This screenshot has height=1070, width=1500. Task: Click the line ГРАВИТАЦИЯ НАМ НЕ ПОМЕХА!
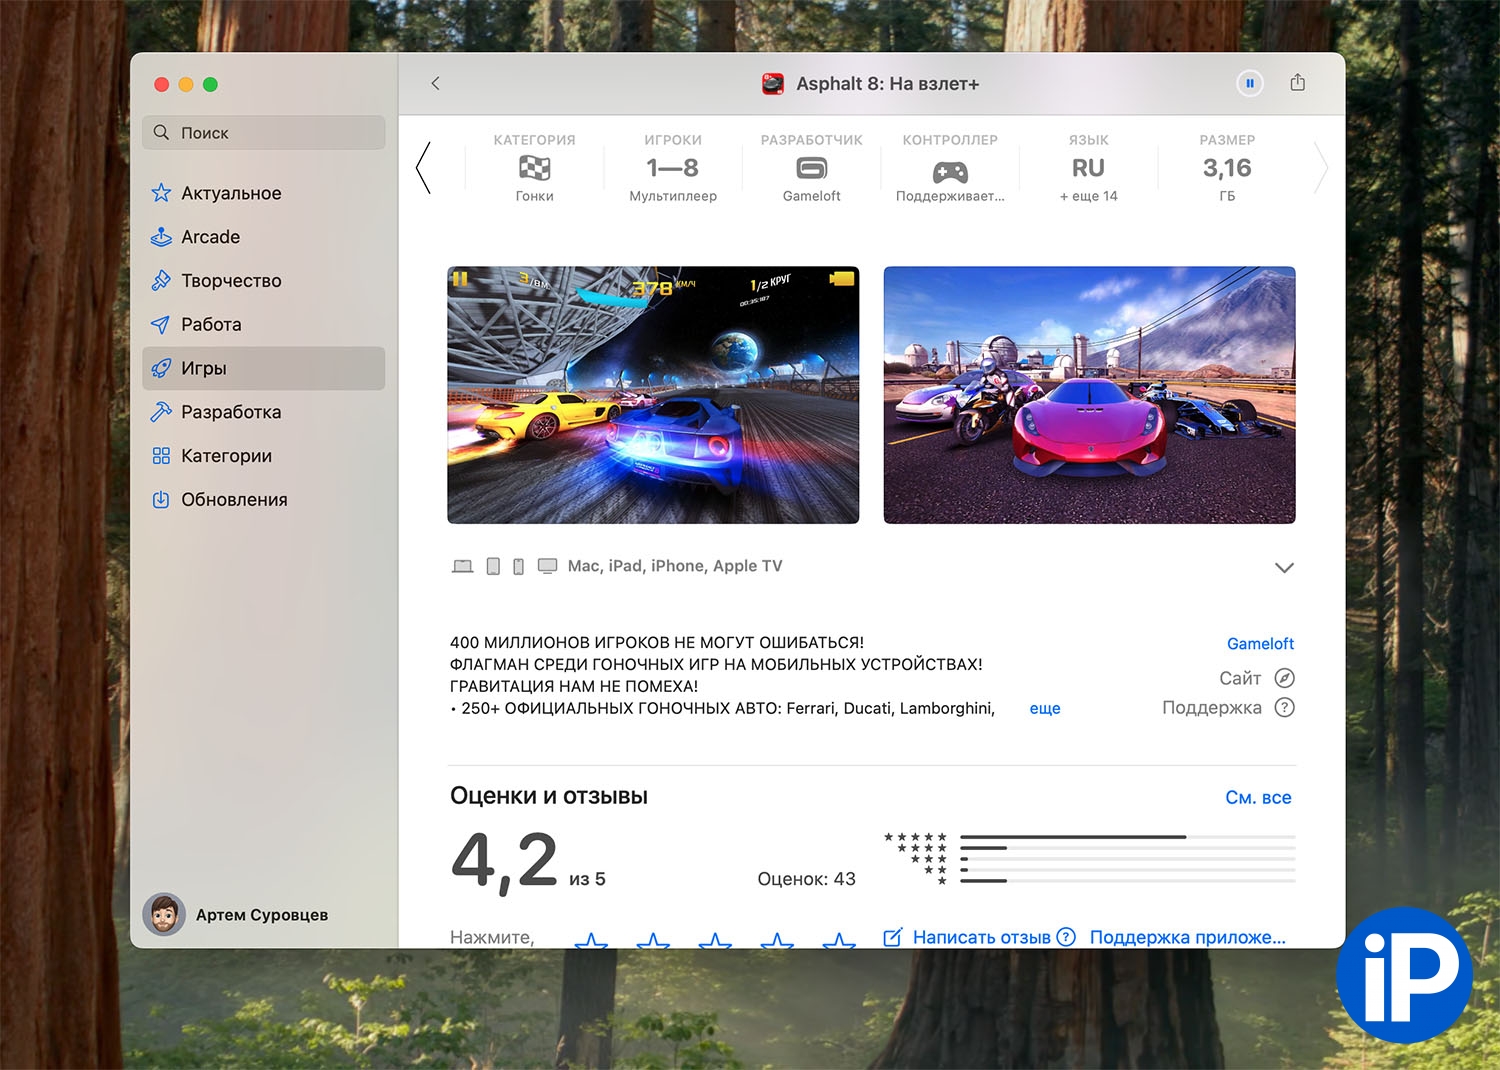[x=574, y=686]
